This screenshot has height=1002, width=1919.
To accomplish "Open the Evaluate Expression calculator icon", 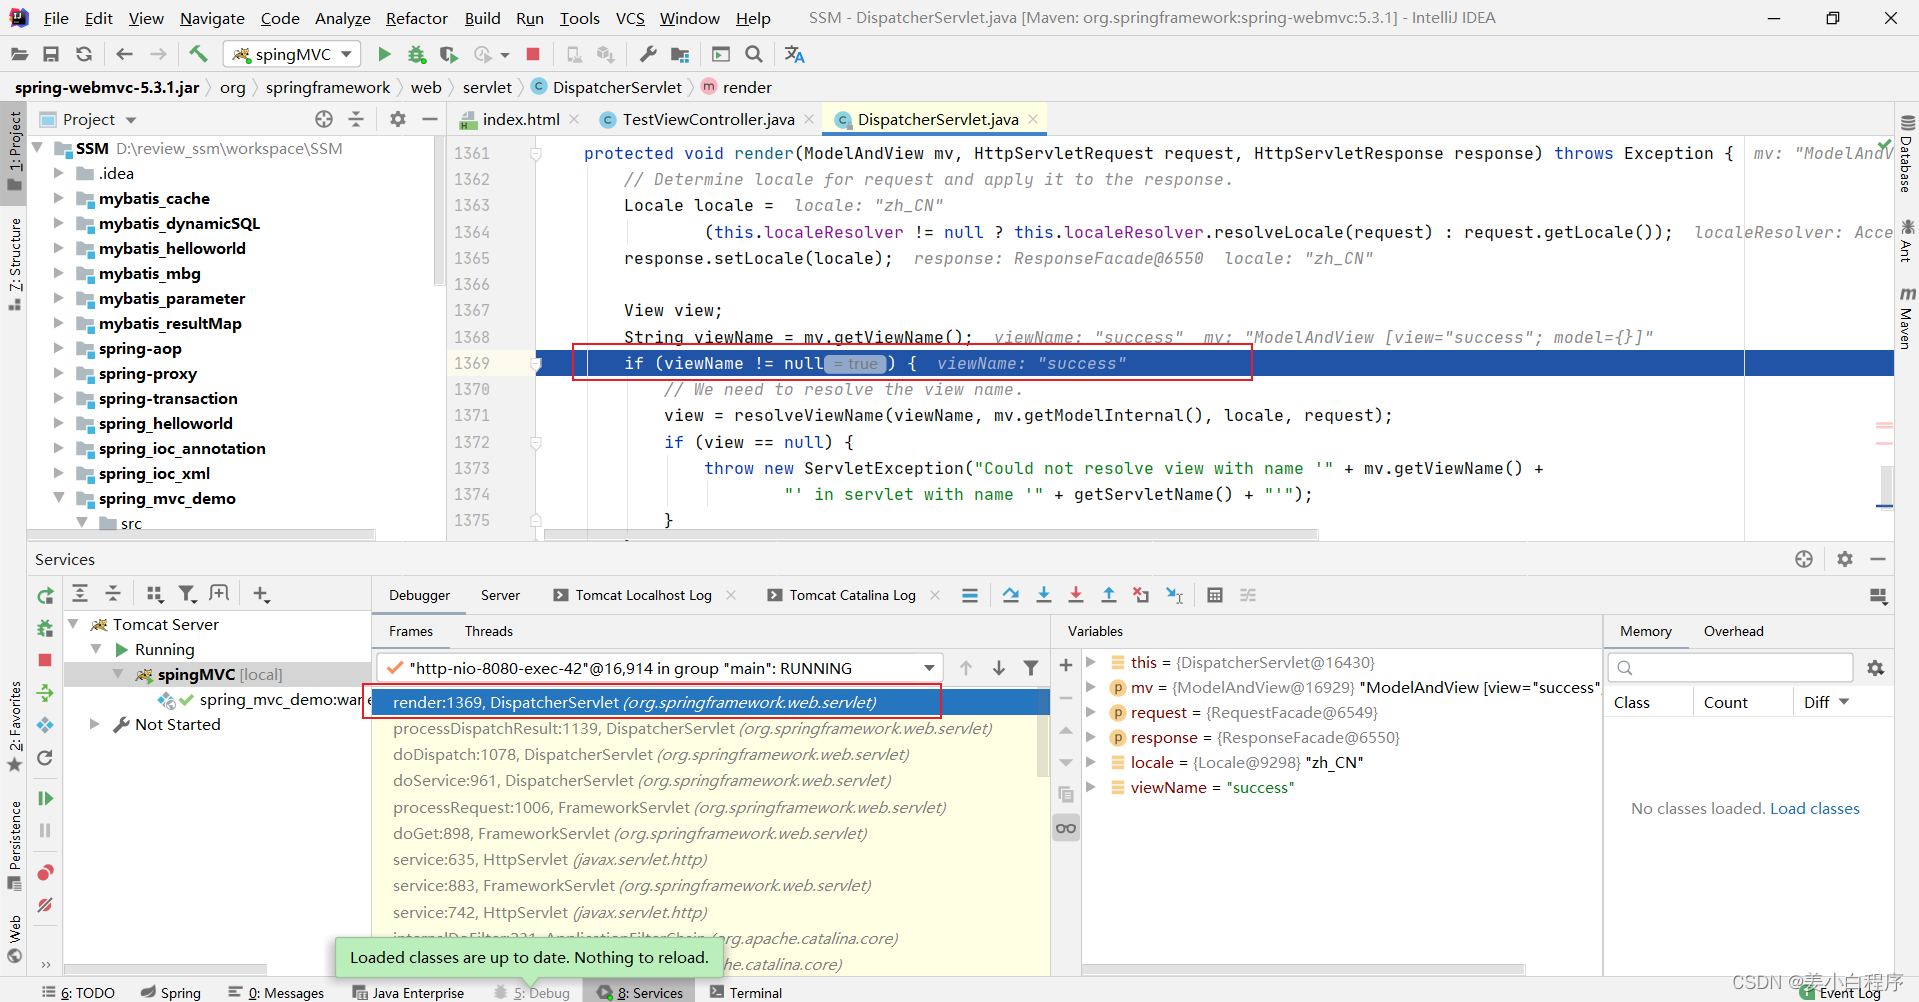I will click(x=1215, y=595).
